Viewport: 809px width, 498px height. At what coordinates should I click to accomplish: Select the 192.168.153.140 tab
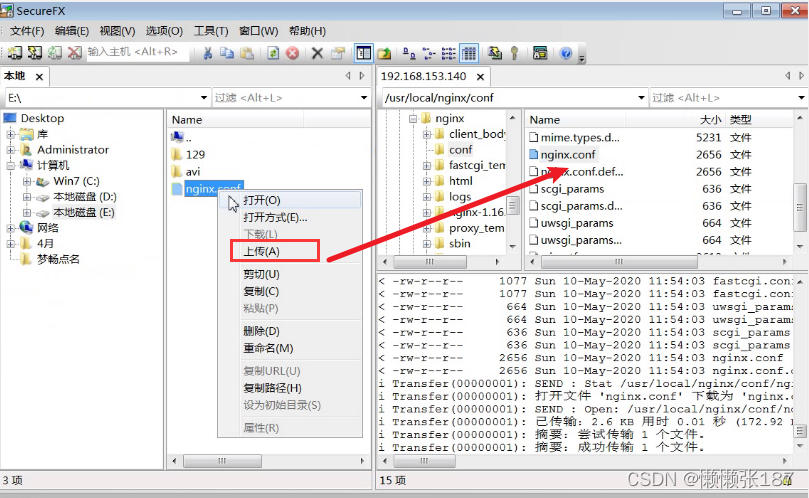(424, 76)
